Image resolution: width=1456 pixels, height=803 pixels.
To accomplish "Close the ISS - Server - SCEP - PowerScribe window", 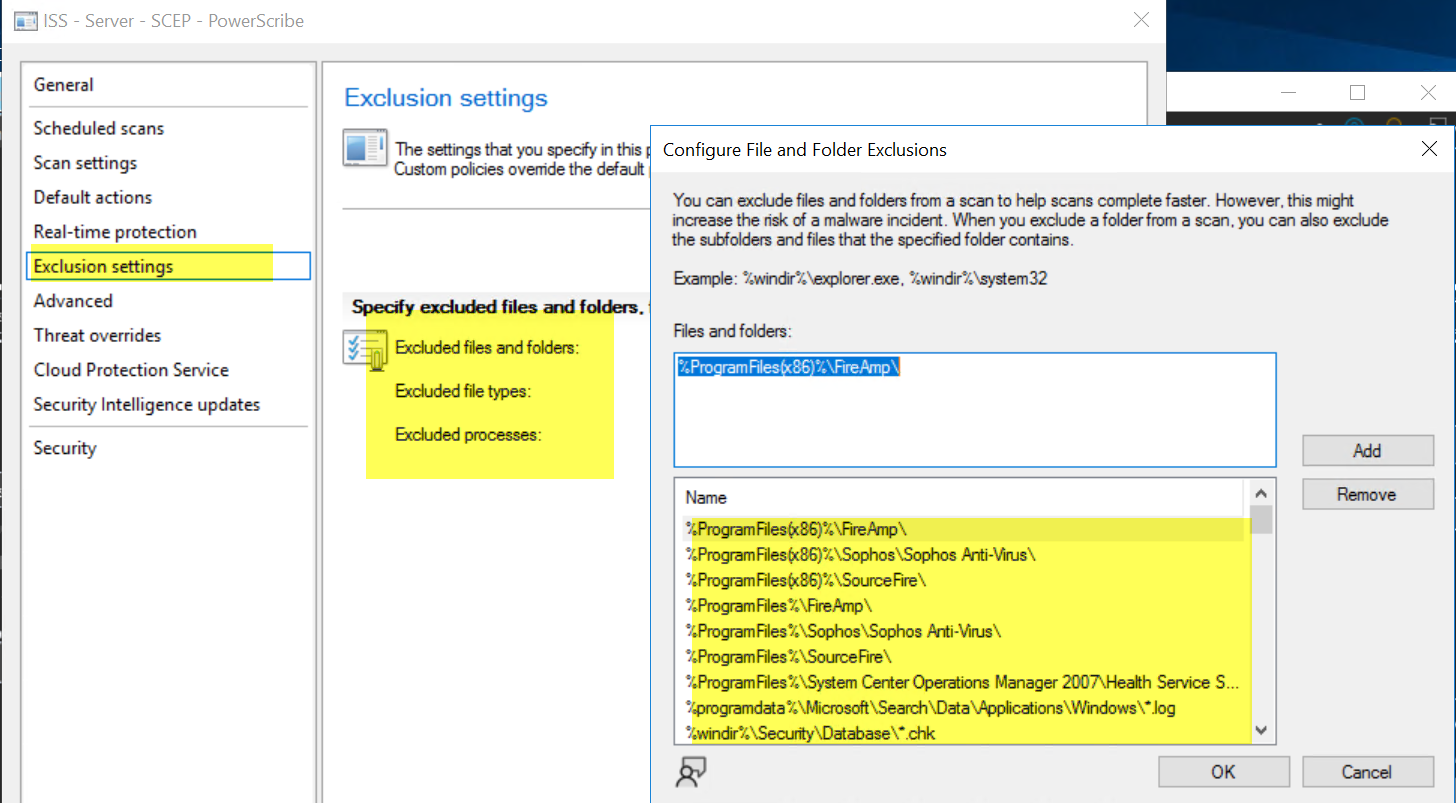I will click(x=1141, y=19).
